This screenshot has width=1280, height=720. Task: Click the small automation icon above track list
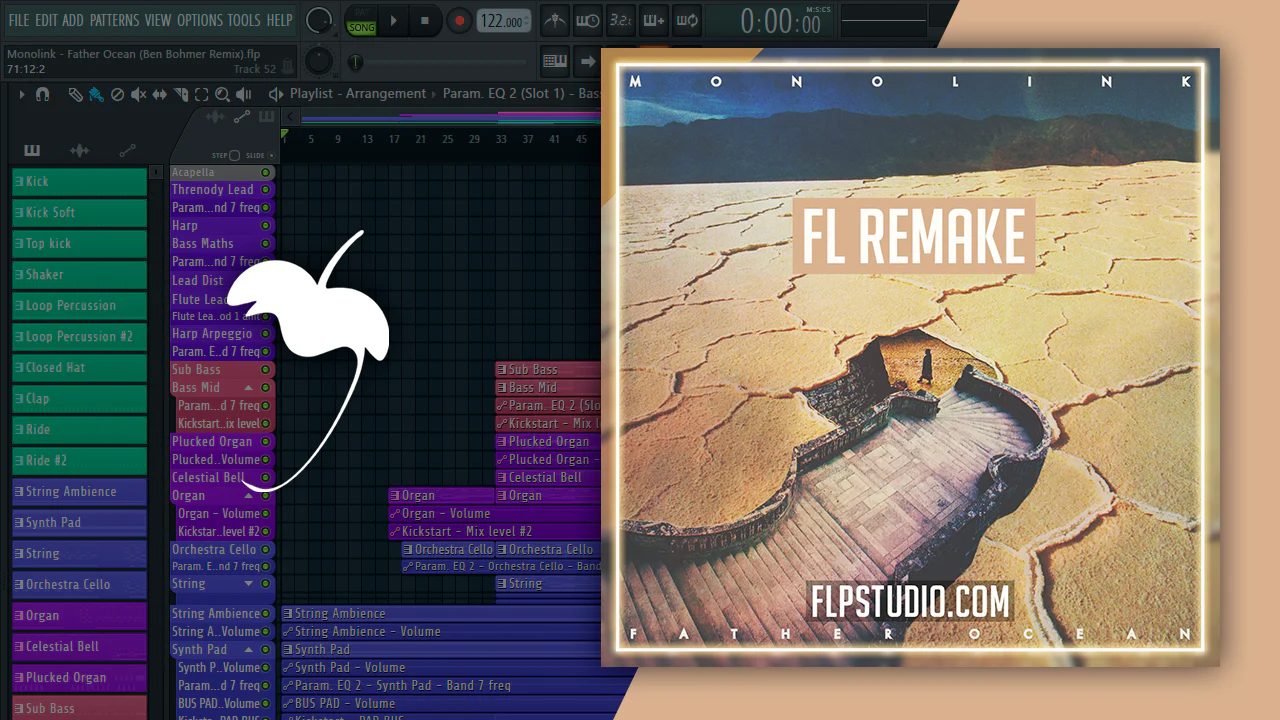click(241, 117)
